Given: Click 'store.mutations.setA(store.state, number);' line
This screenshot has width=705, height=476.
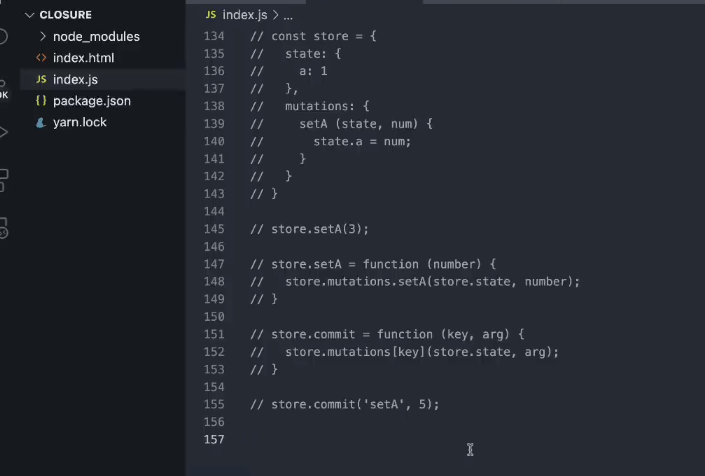Looking at the screenshot, I should pos(415,281).
